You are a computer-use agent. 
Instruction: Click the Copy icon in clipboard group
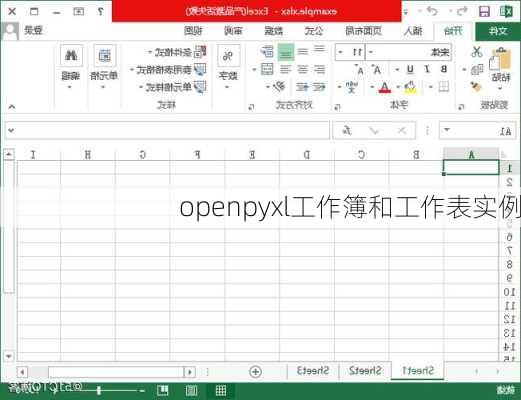477,70
